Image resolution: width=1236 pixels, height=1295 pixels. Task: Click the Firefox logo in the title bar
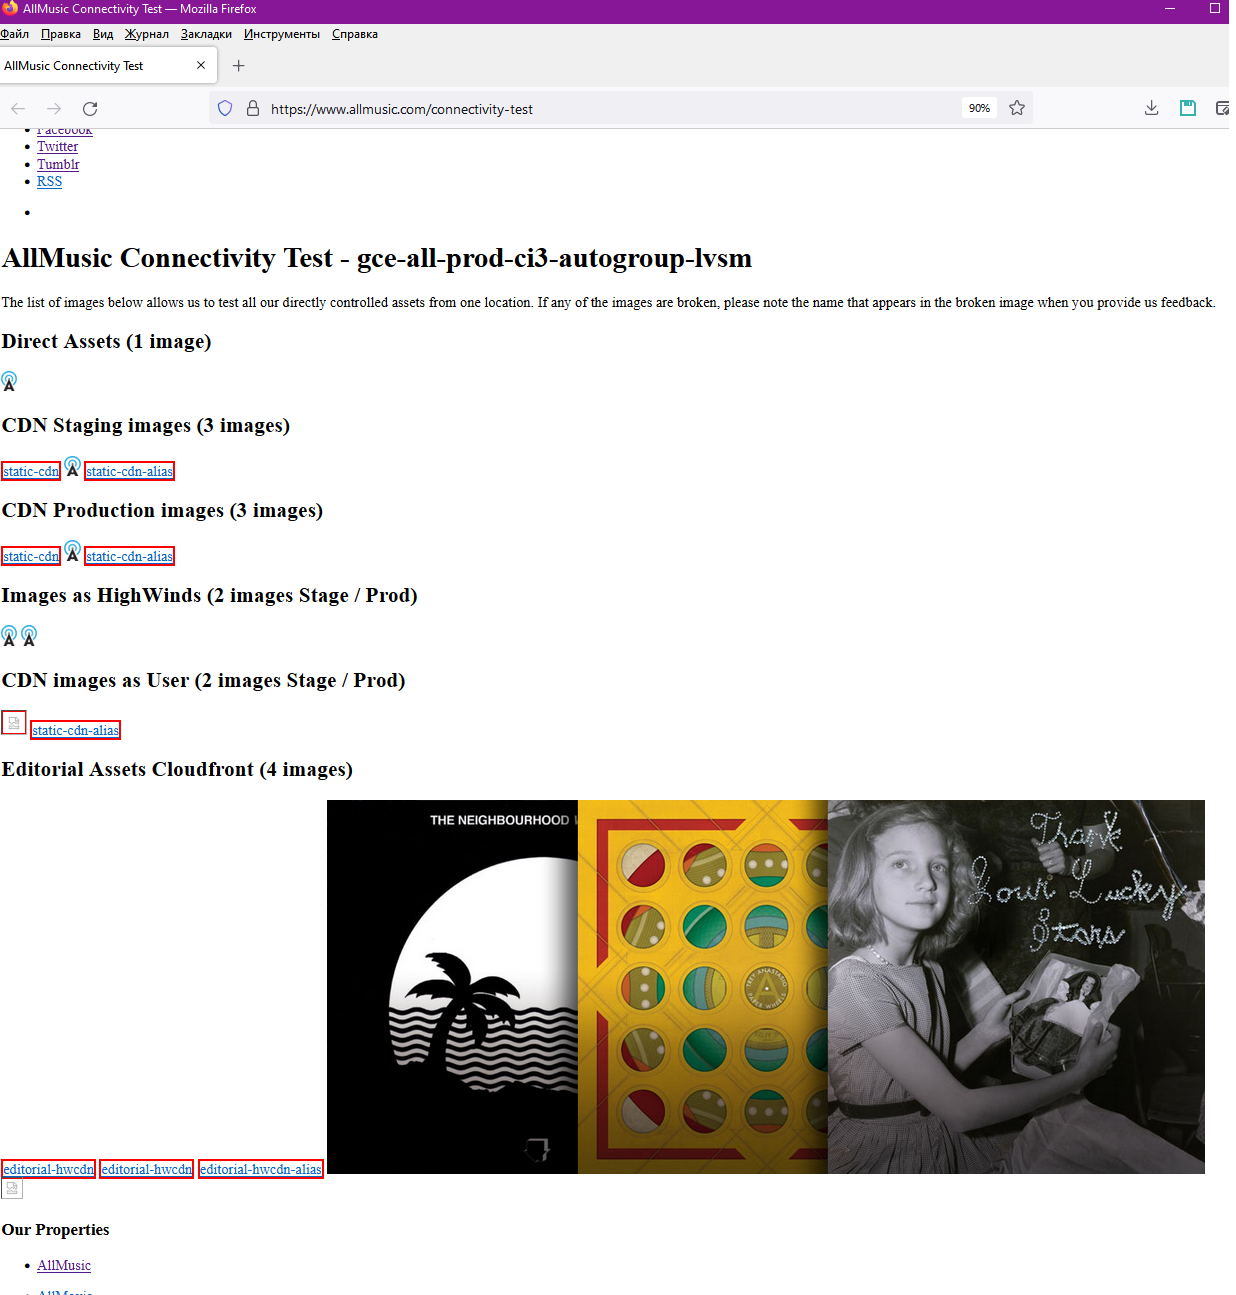pos(10,8)
